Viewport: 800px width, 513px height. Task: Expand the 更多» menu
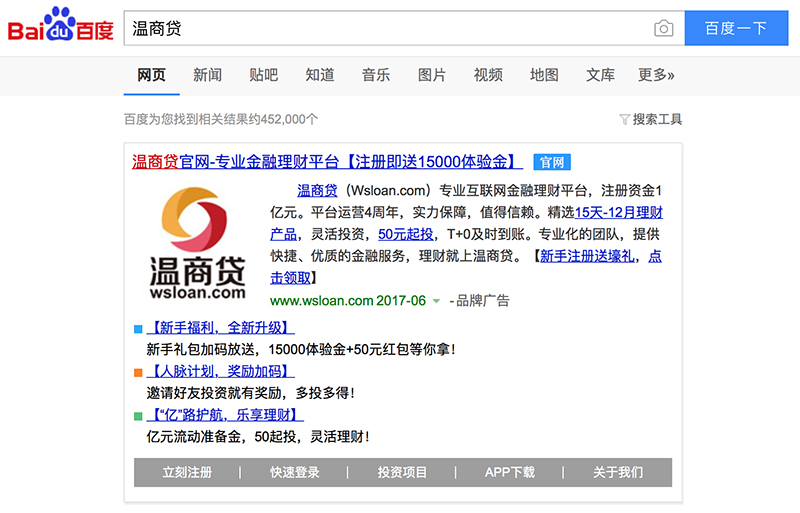(656, 75)
